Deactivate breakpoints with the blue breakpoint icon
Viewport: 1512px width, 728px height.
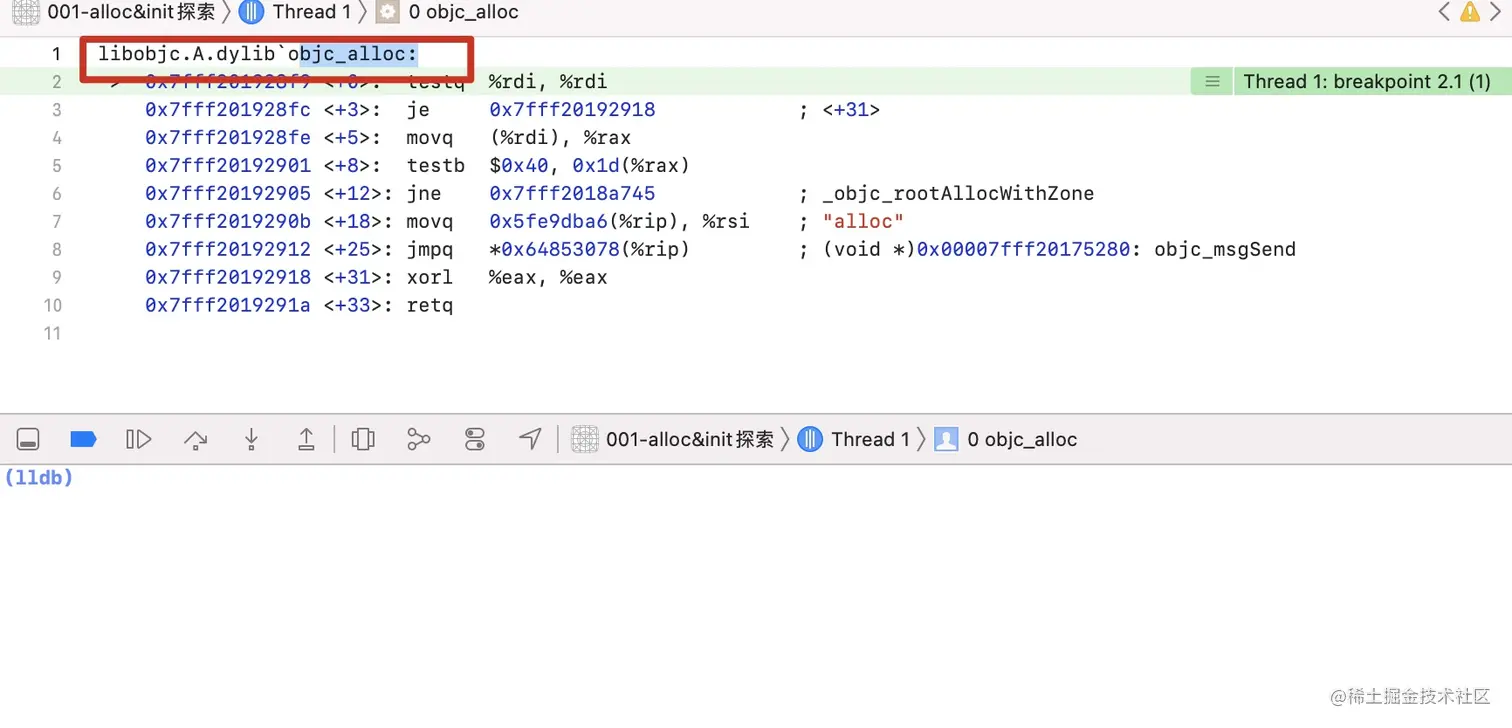point(83,439)
